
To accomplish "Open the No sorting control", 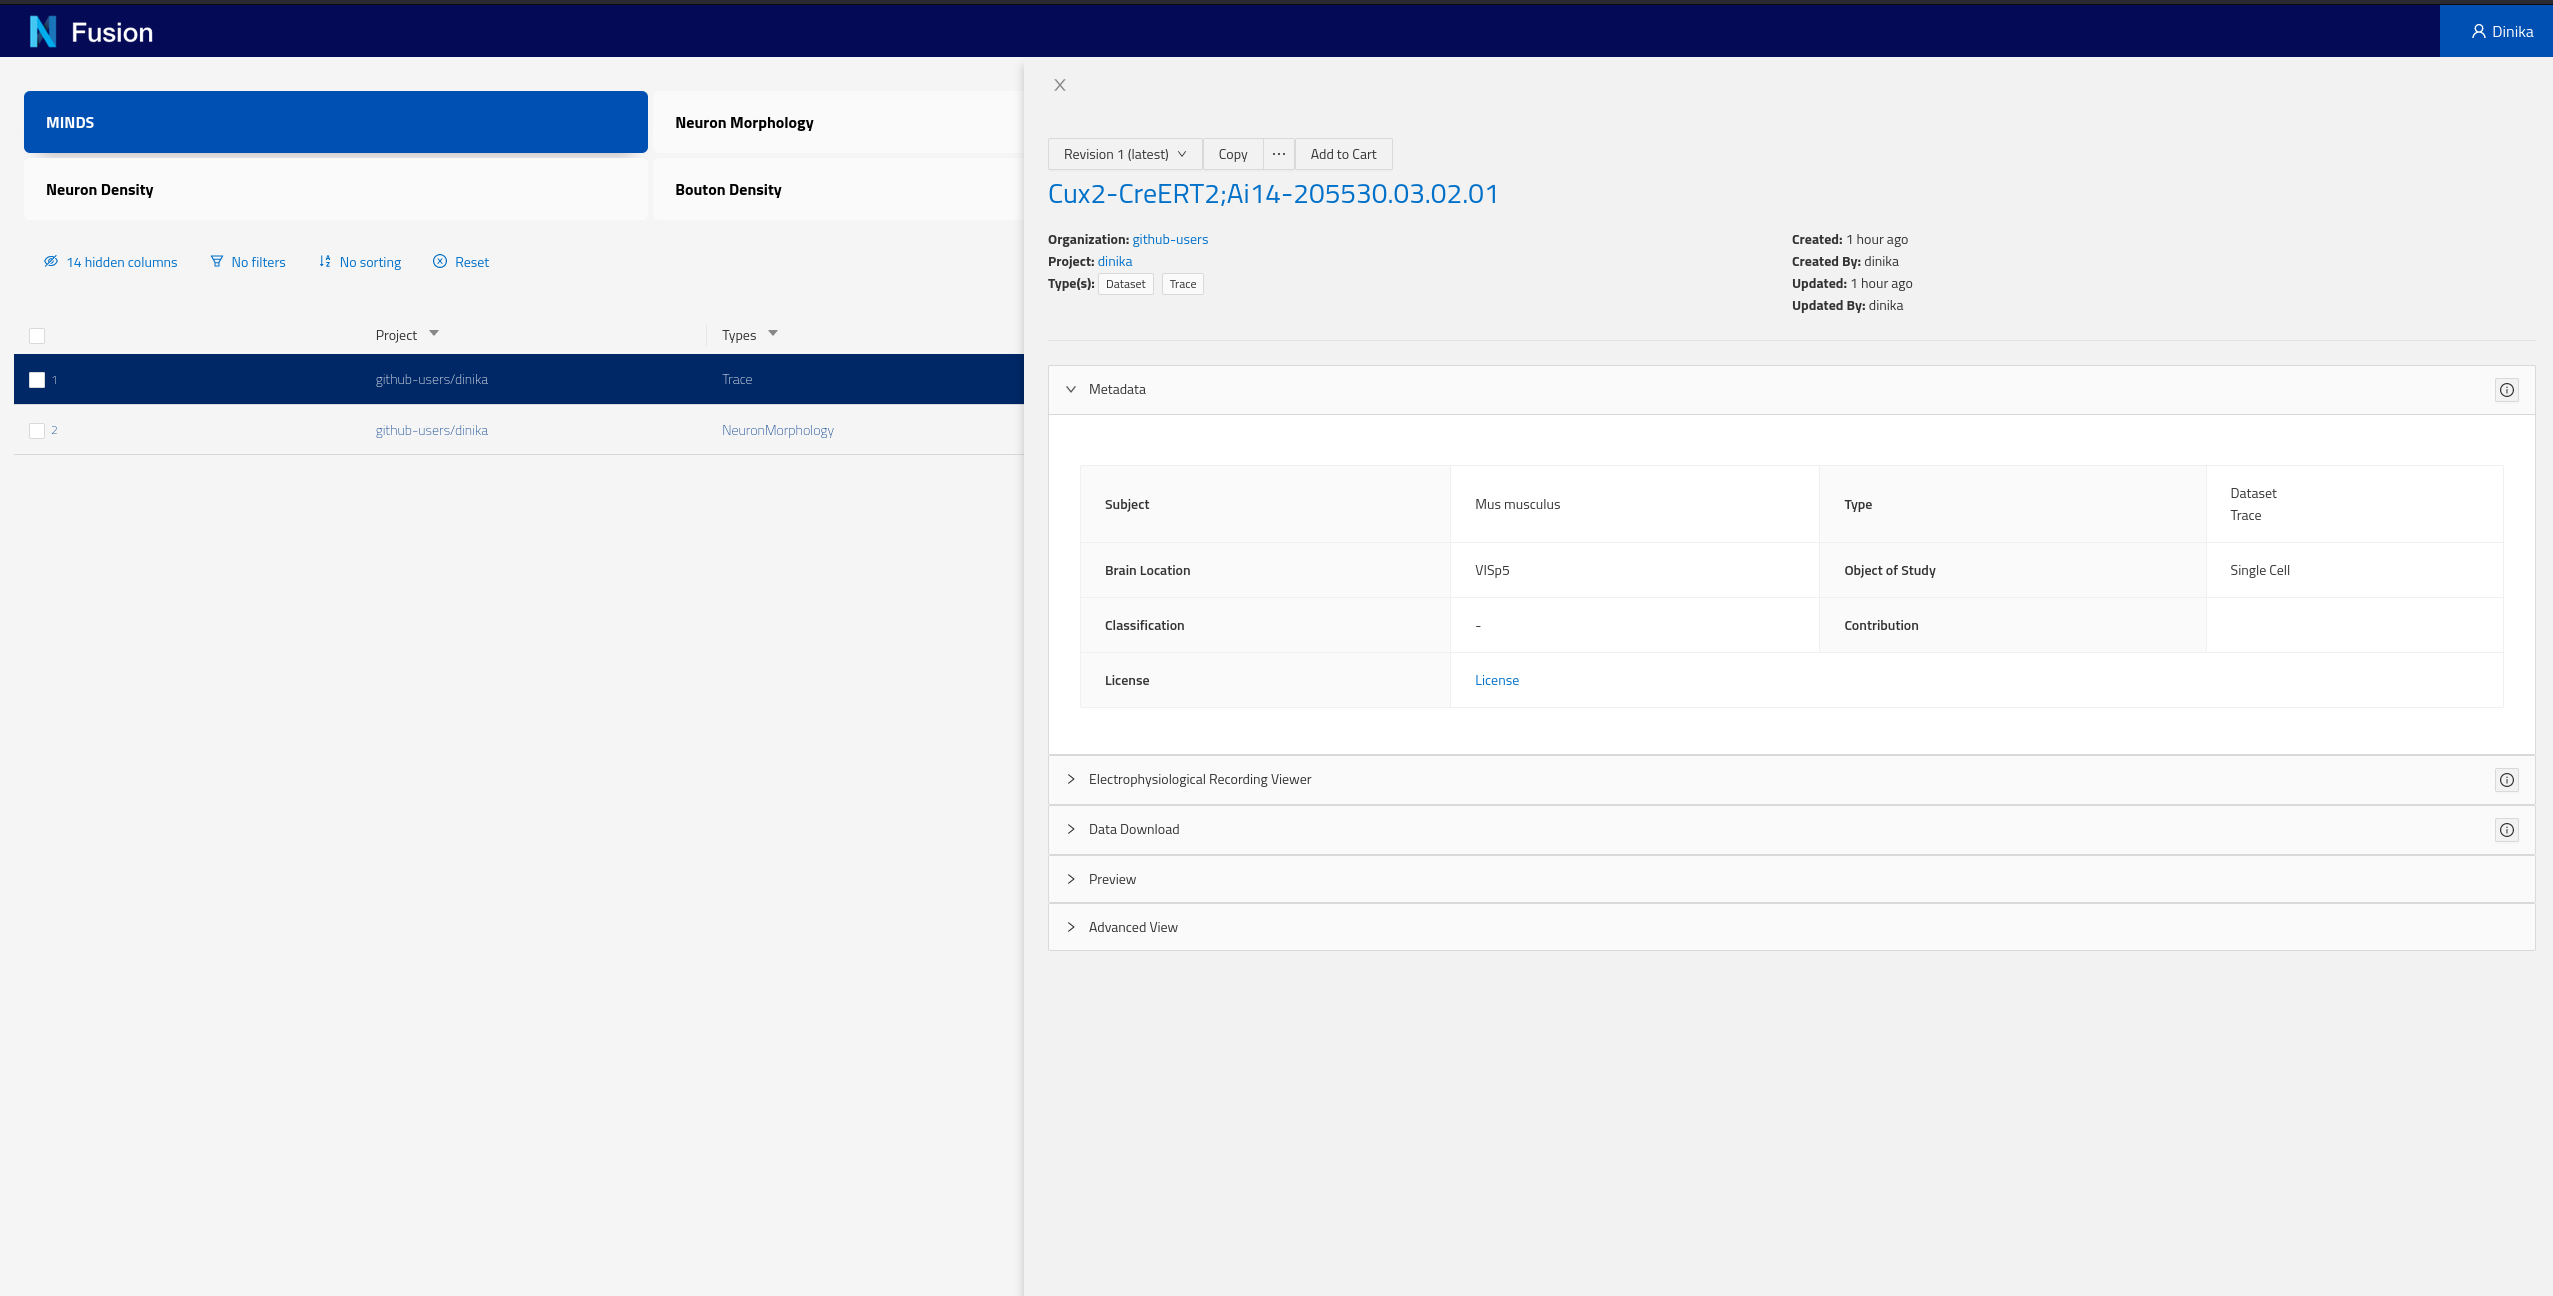I will [360, 262].
